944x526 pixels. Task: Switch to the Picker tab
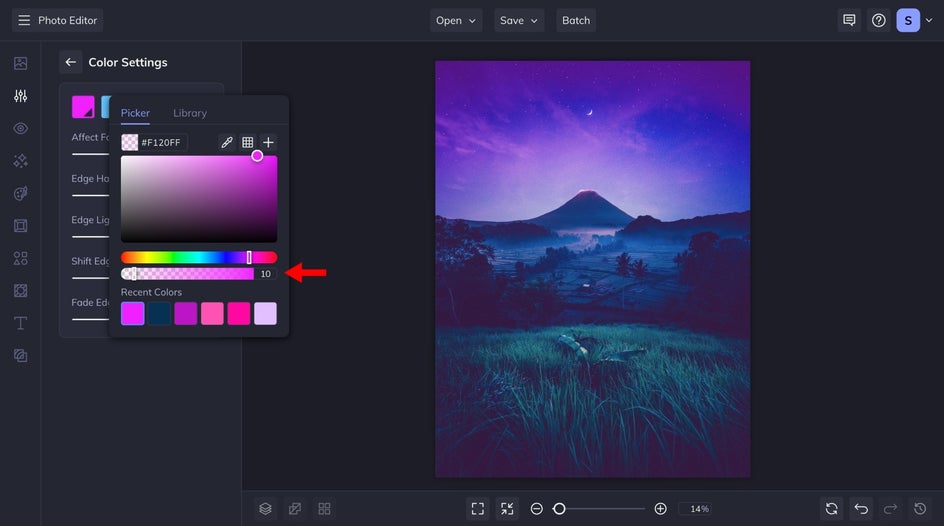[135, 113]
